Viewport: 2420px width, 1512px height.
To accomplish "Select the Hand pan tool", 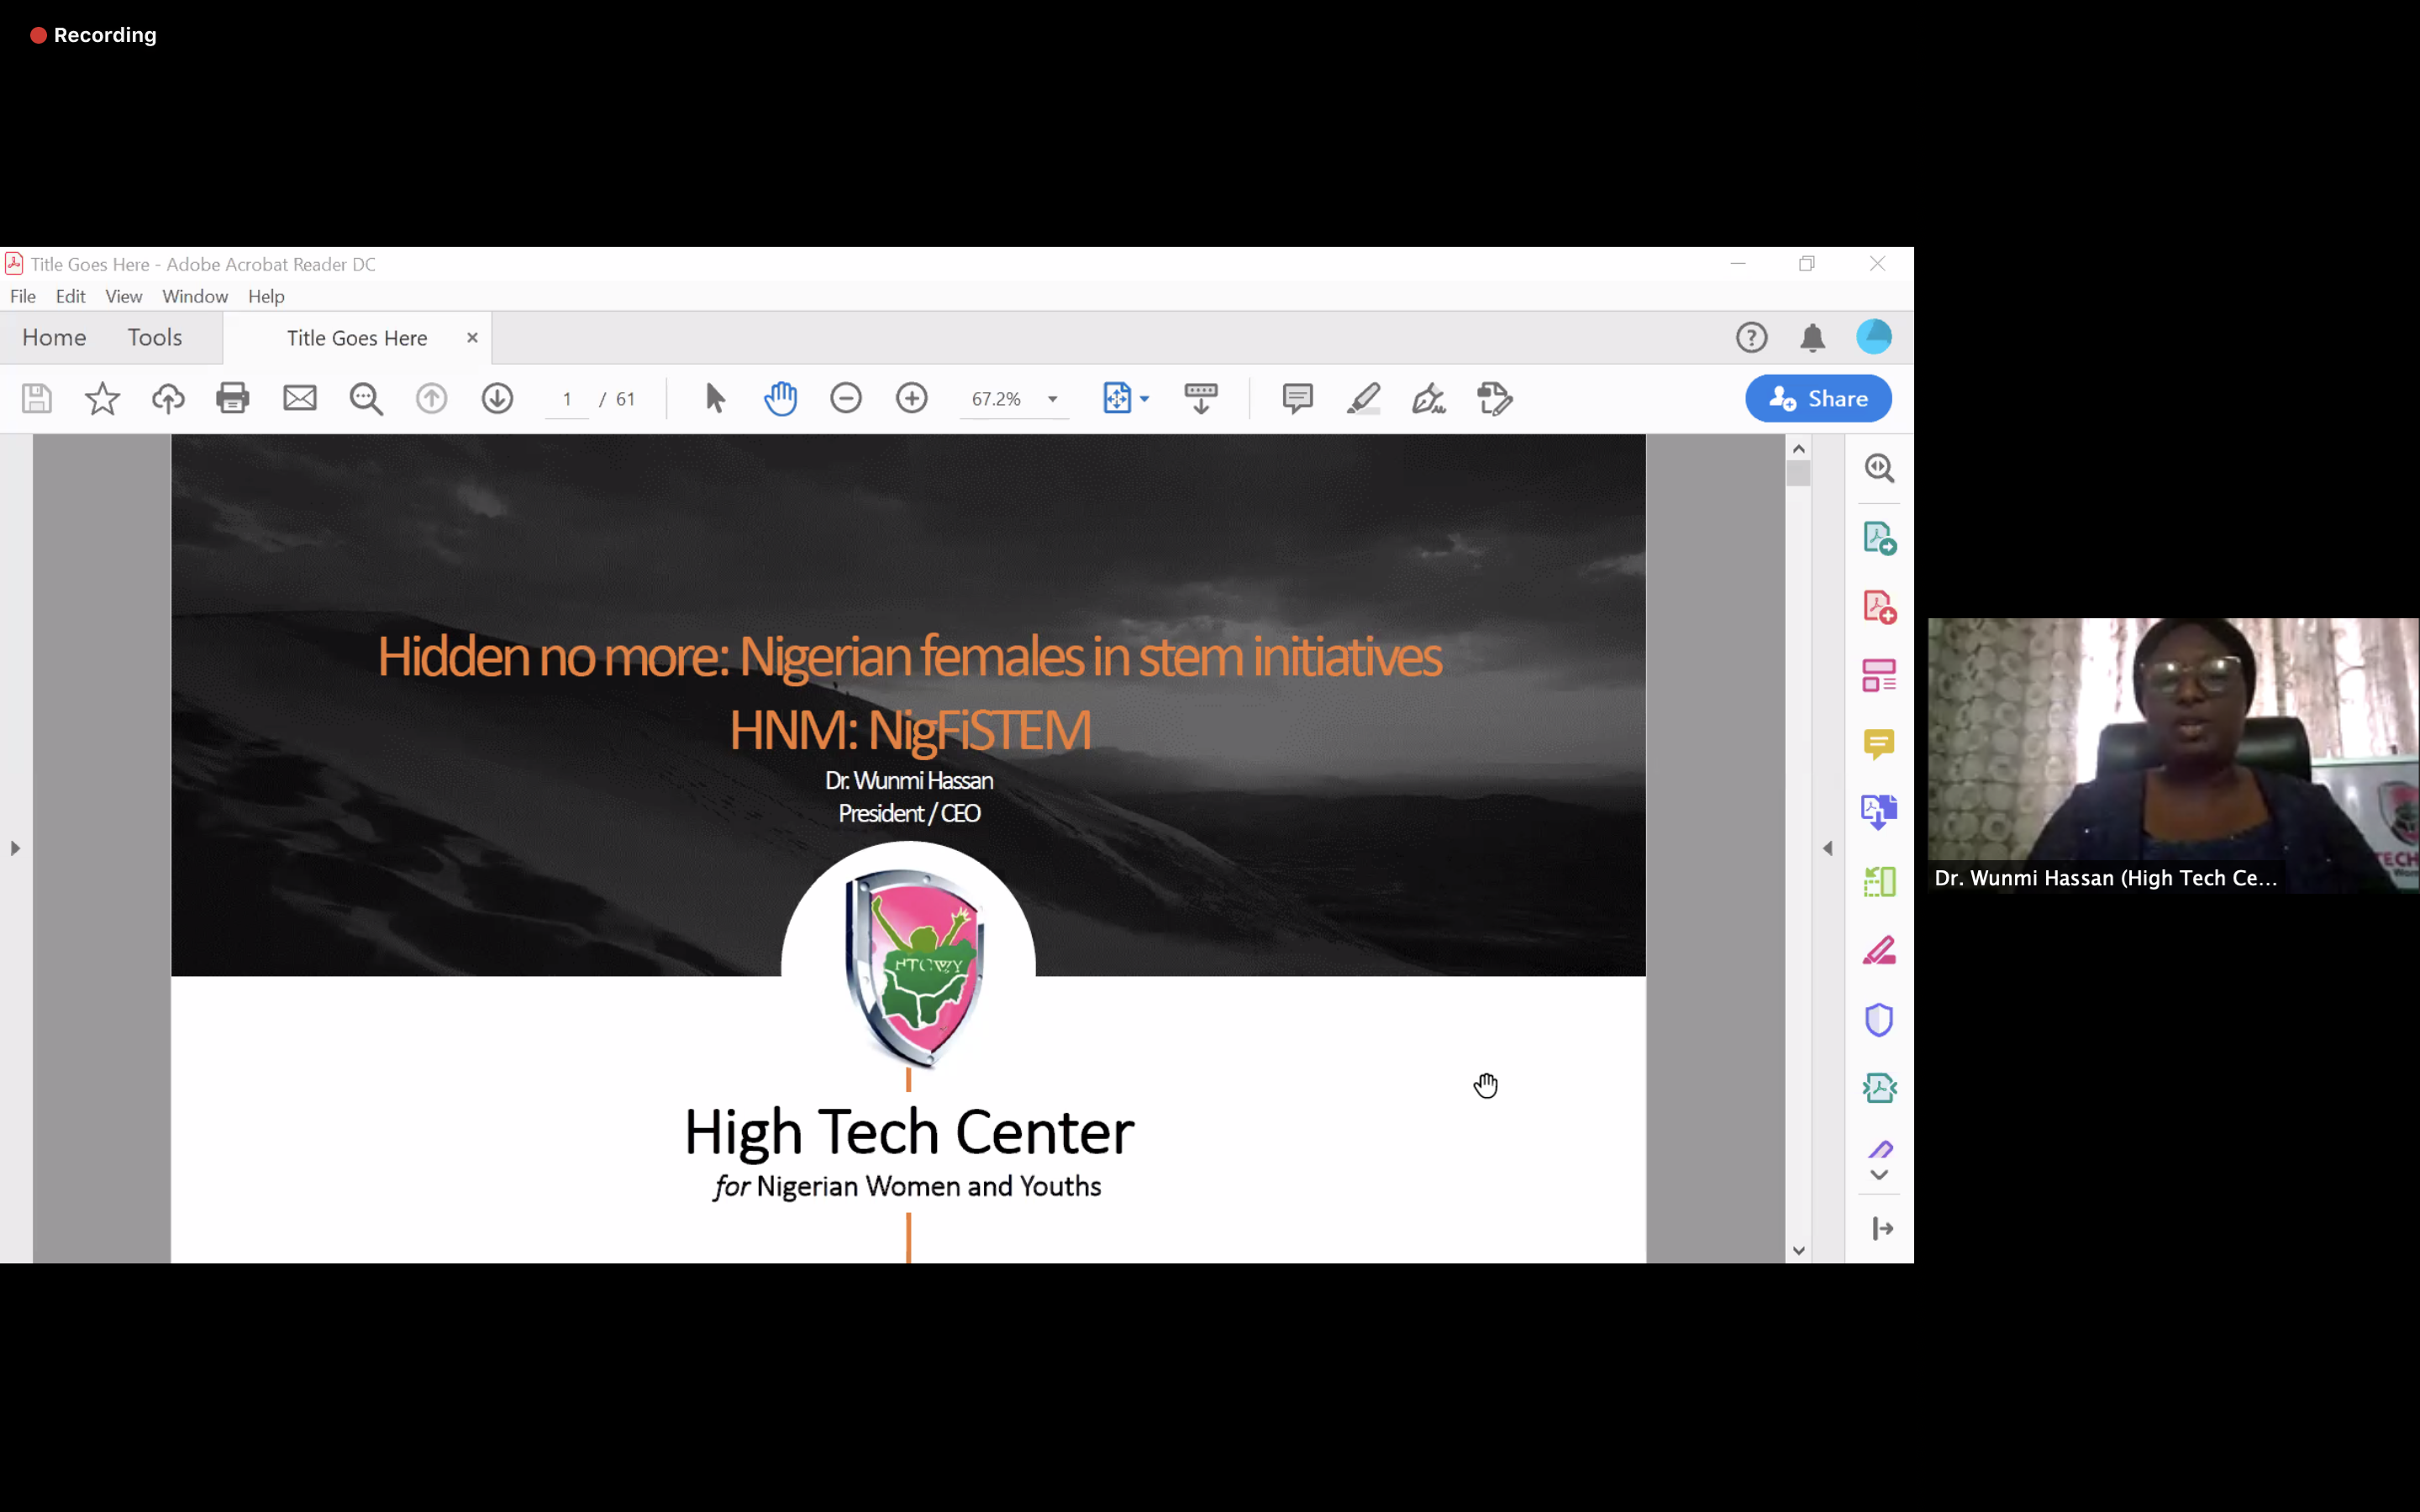I will (781, 399).
